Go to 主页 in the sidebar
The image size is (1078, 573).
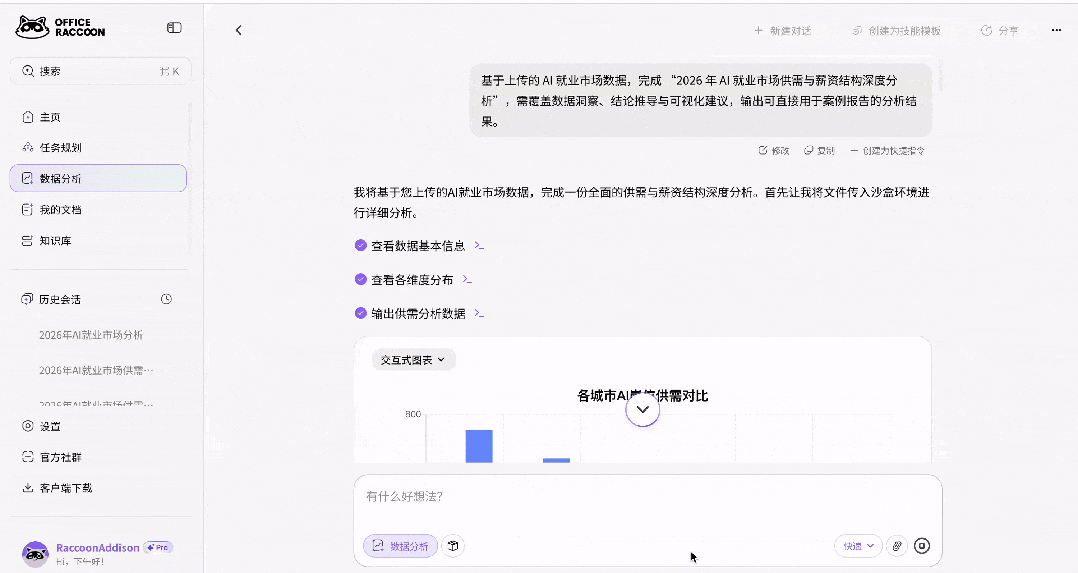(x=98, y=117)
